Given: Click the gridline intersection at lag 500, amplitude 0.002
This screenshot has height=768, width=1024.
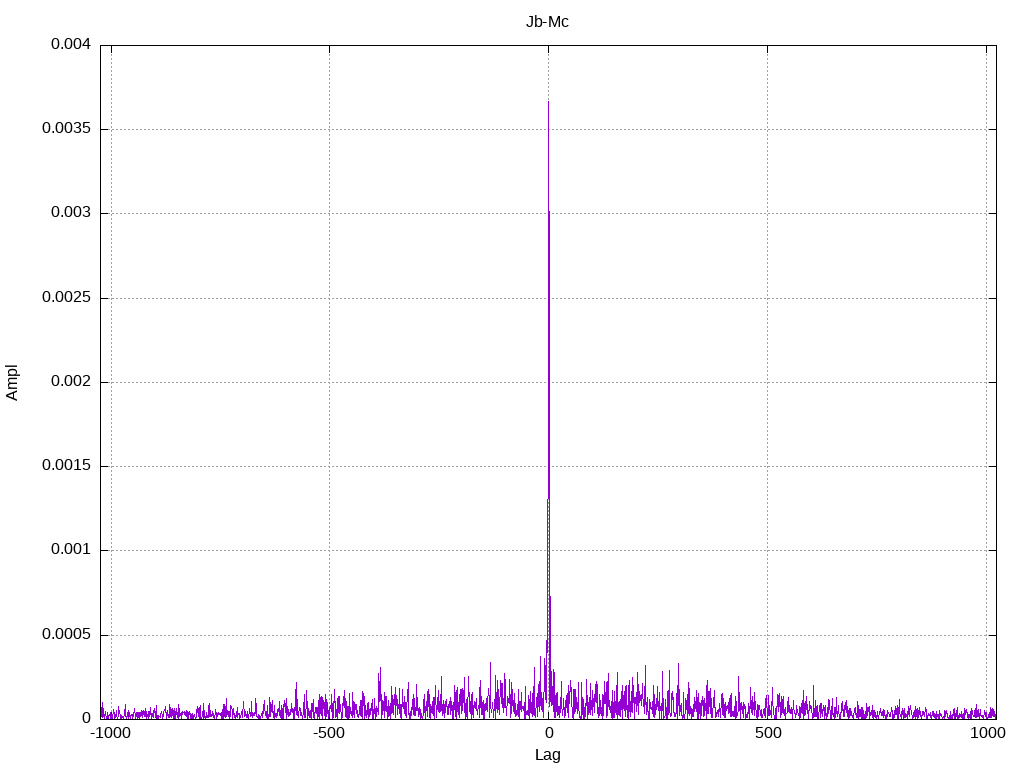Looking at the screenshot, I should coord(767,382).
